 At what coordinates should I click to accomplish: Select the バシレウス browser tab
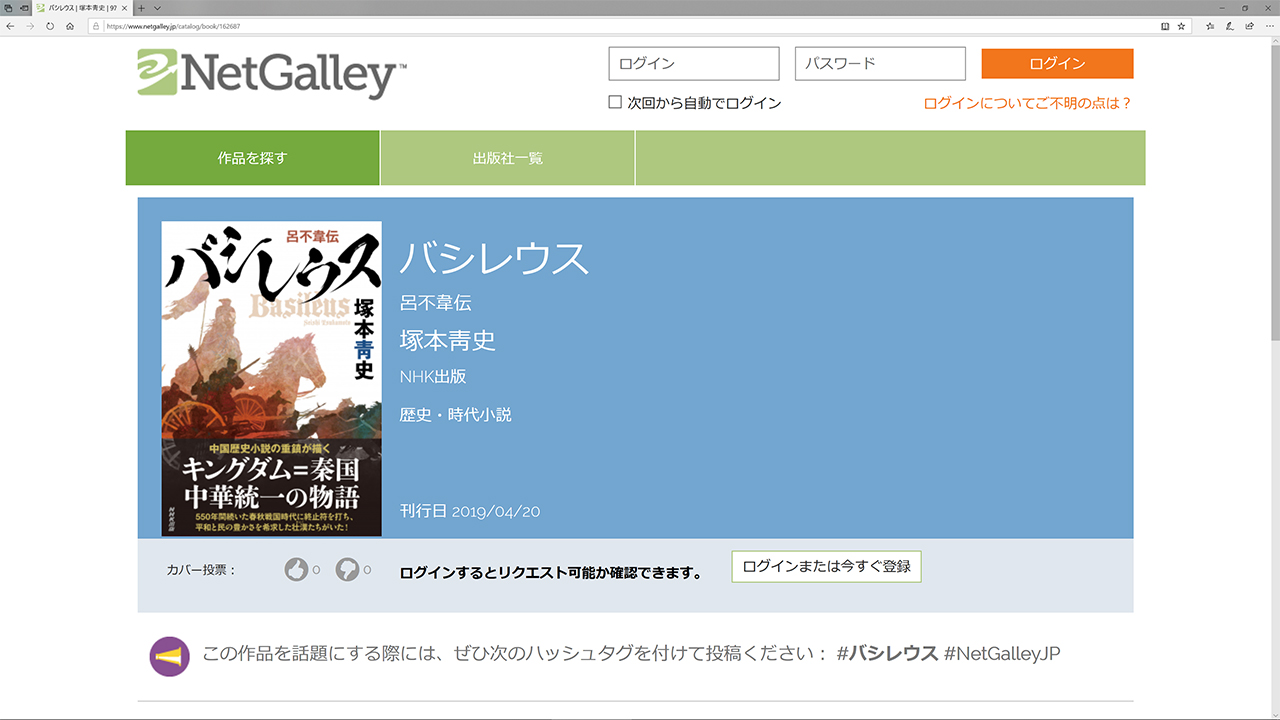pyautogui.click(x=82, y=8)
